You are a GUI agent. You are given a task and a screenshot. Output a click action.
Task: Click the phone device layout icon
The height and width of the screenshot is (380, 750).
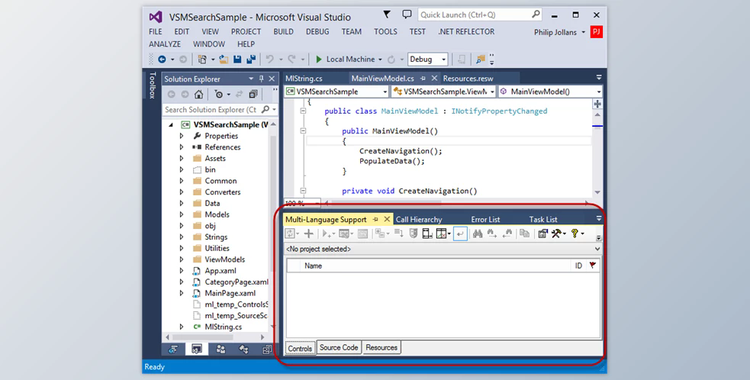tap(427, 234)
